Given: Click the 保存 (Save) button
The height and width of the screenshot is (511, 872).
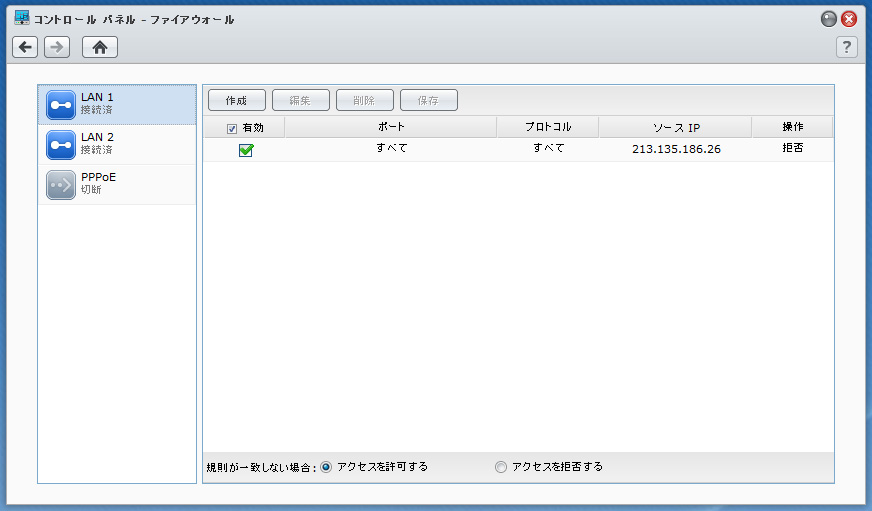Looking at the screenshot, I should click(x=429, y=100).
